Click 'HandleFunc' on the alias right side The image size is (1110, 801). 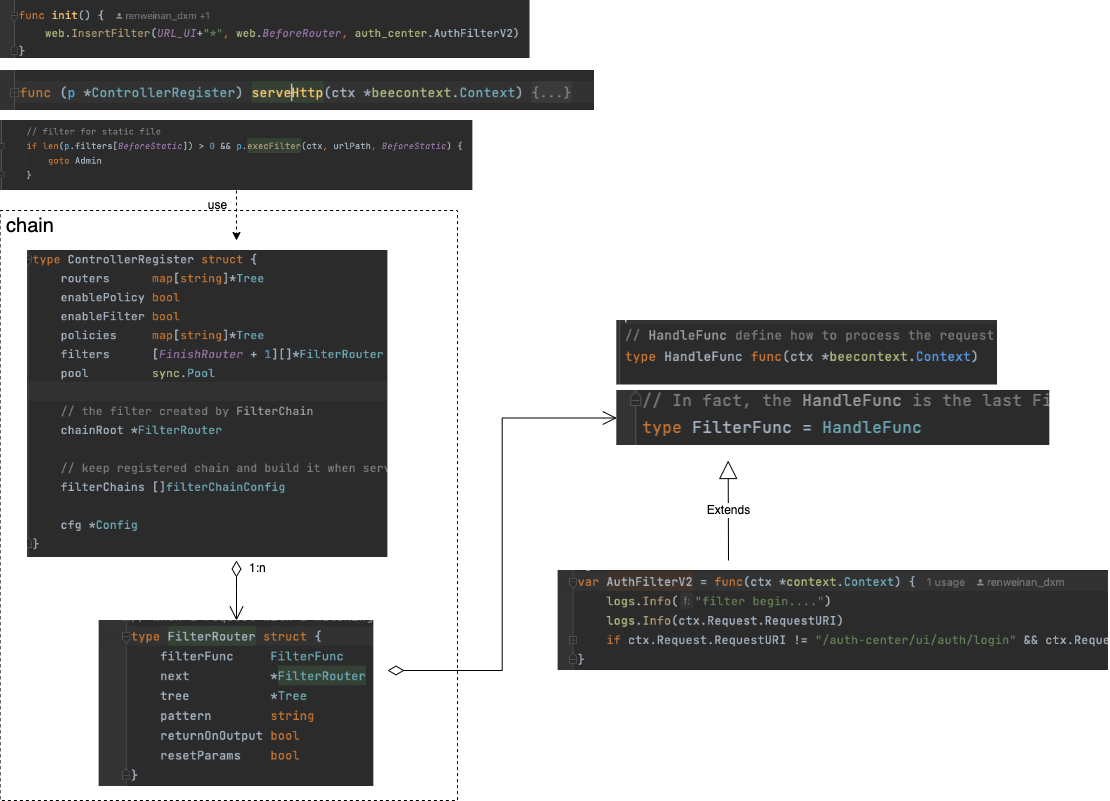[x=871, y=427]
